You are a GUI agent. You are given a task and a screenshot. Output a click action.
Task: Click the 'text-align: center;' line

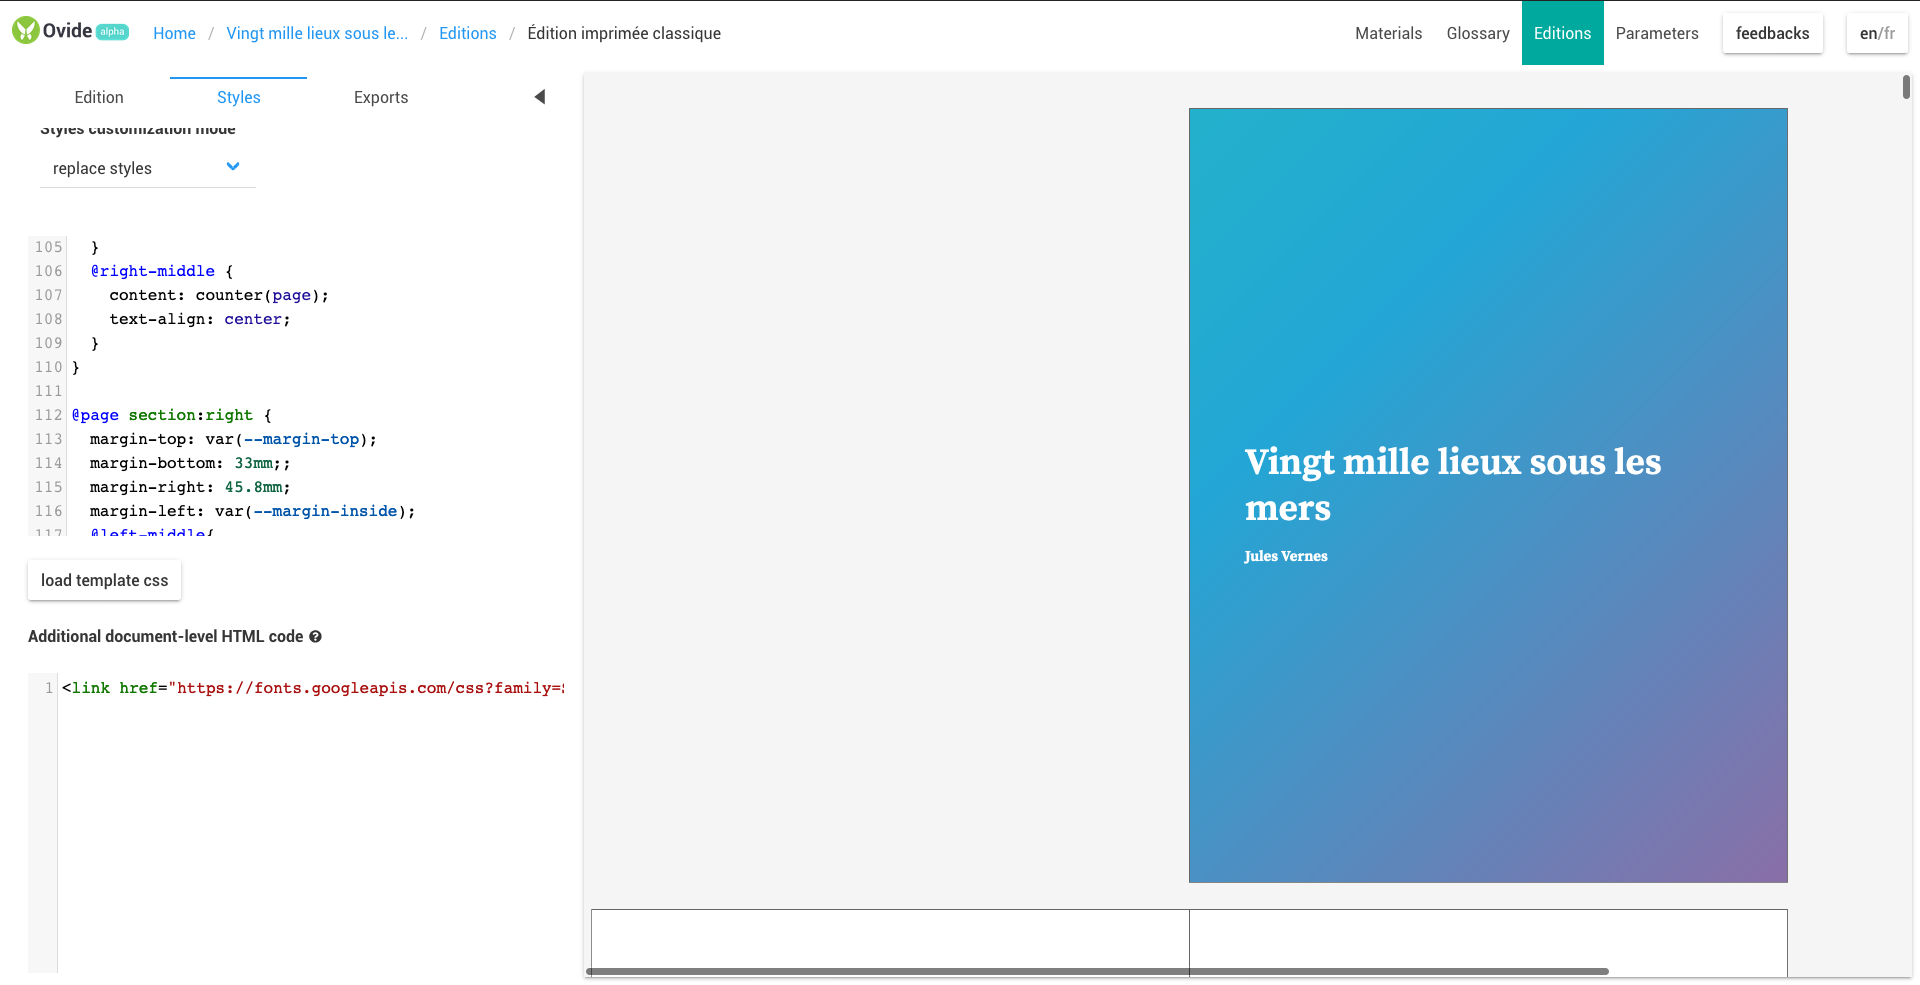(200, 319)
